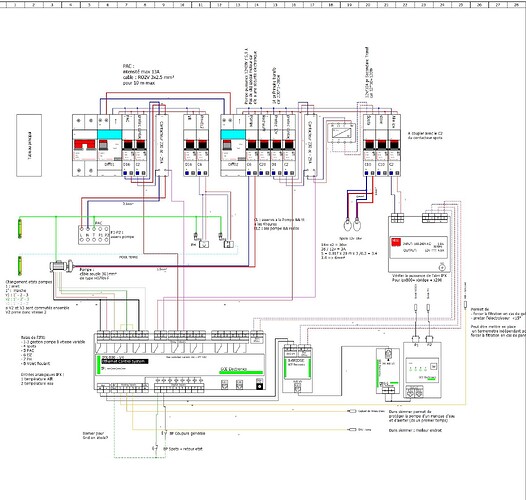This screenshot has width=526, height=500.
Task: Click the P1 probe connector on the regulator
Action: 416,339
